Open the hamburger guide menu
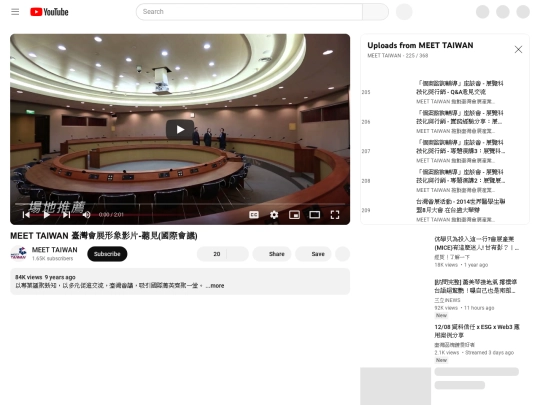The height and width of the screenshot is (405, 540). pyautogui.click(x=15, y=12)
